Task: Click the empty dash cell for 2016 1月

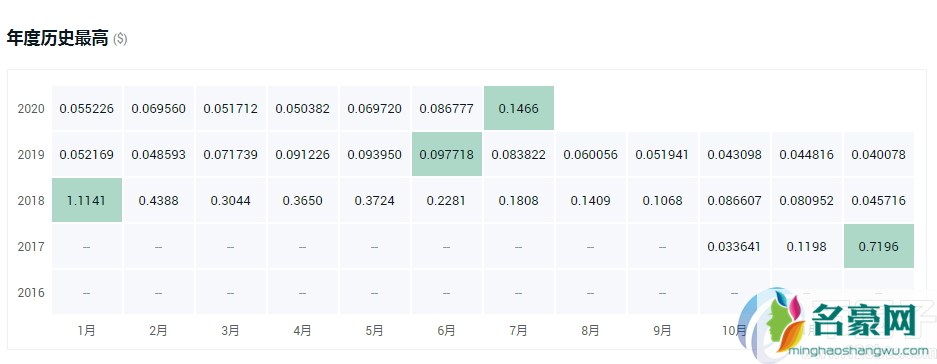Action: click(x=87, y=292)
